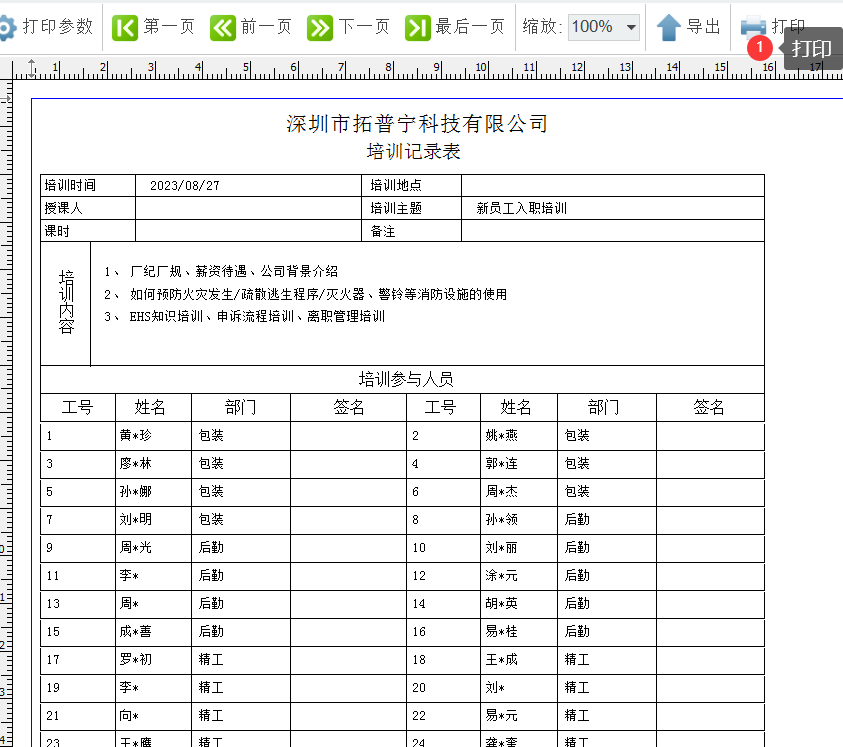The width and height of the screenshot is (843, 747).
Task: Select the name 孙*娜
Action: (x=135, y=492)
